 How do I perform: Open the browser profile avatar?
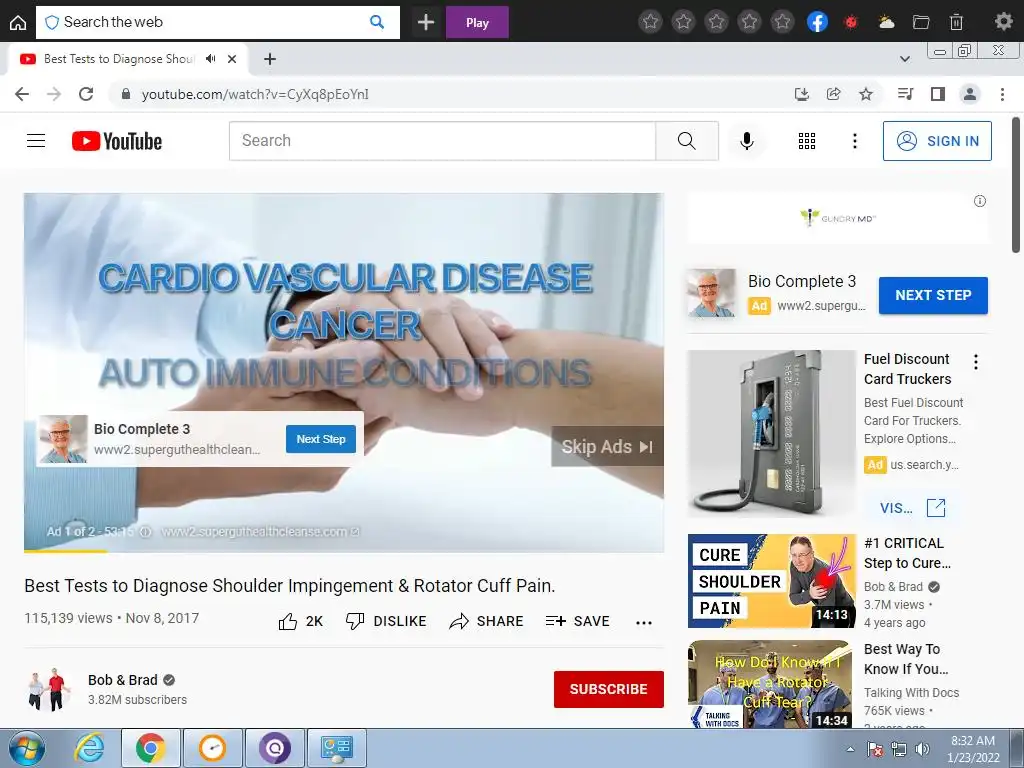(970, 94)
